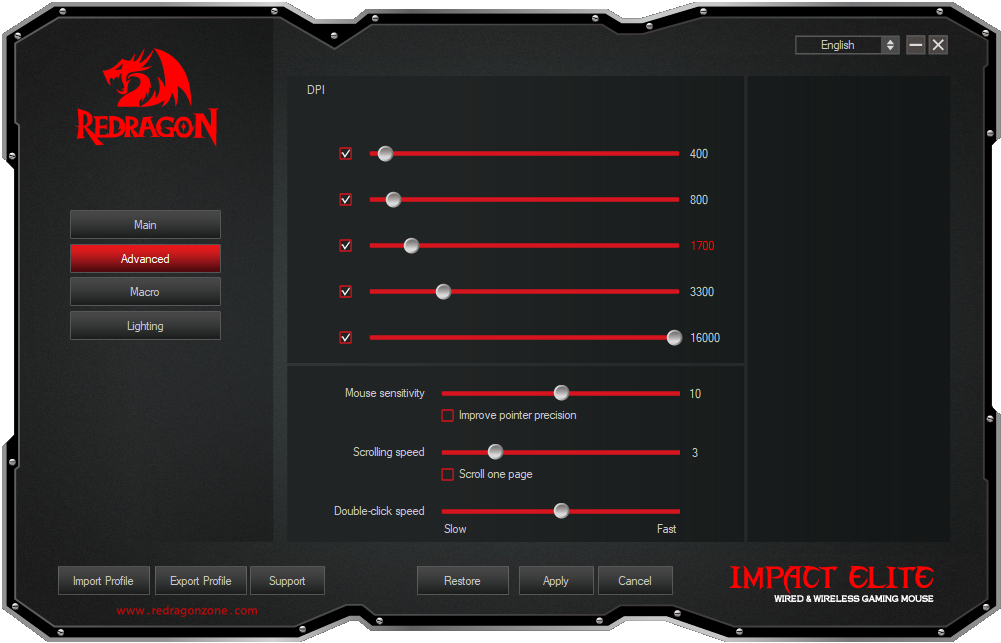Click the 3300 DPI slider handle
The width and height of the screenshot is (1001, 643).
[x=443, y=291]
